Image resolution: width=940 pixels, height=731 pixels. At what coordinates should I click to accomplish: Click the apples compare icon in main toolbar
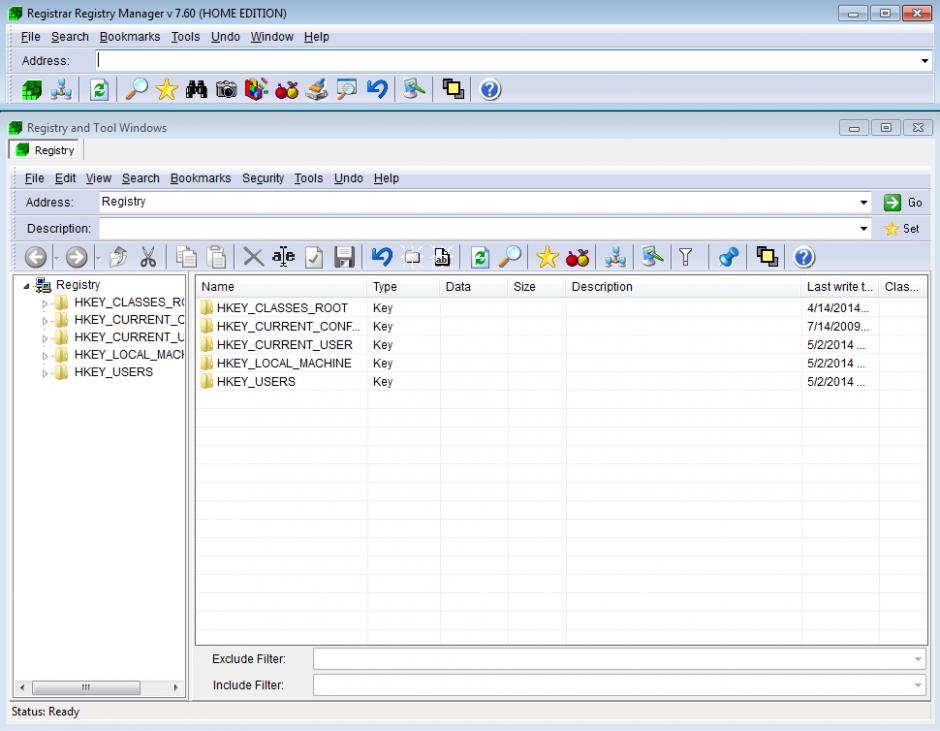[x=287, y=90]
